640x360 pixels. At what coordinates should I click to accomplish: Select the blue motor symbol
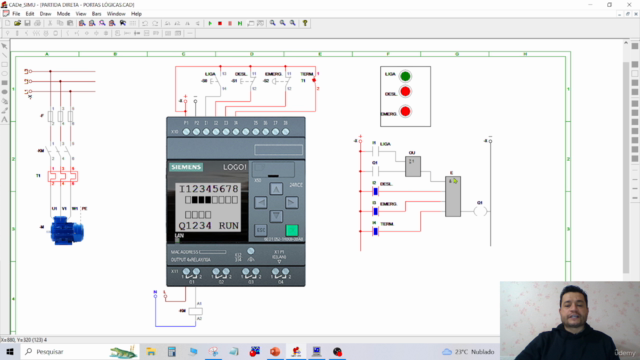[67, 231]
